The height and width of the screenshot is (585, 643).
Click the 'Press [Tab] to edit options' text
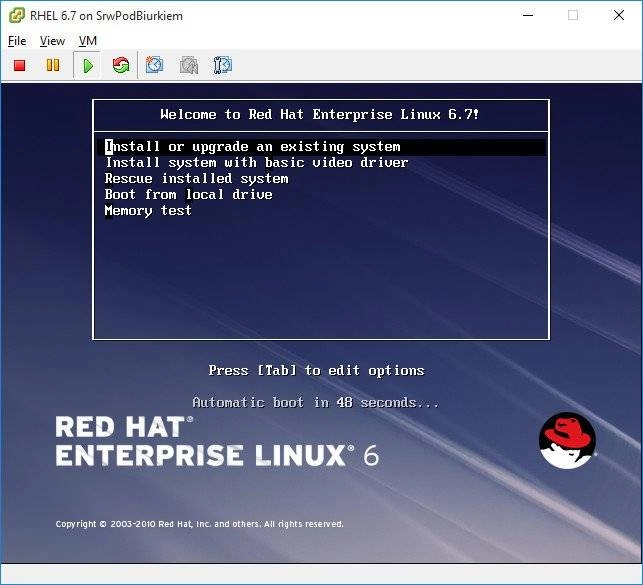click(x=316, y=371)
